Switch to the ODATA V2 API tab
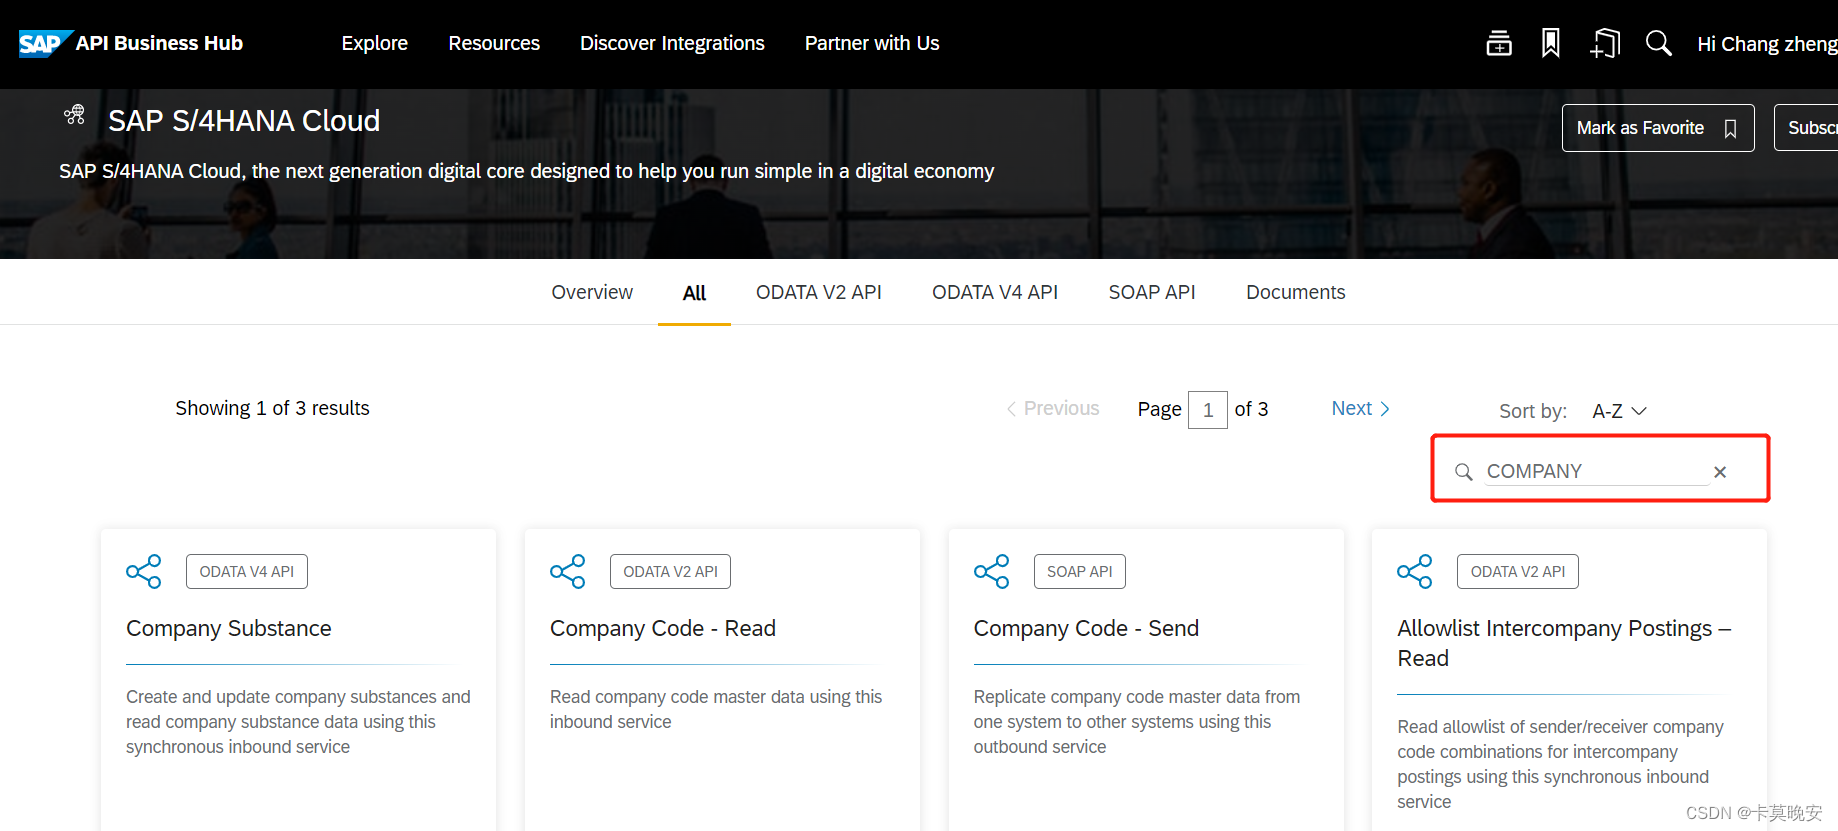This screenshot has height=831, width=1838. coord(819,292)
